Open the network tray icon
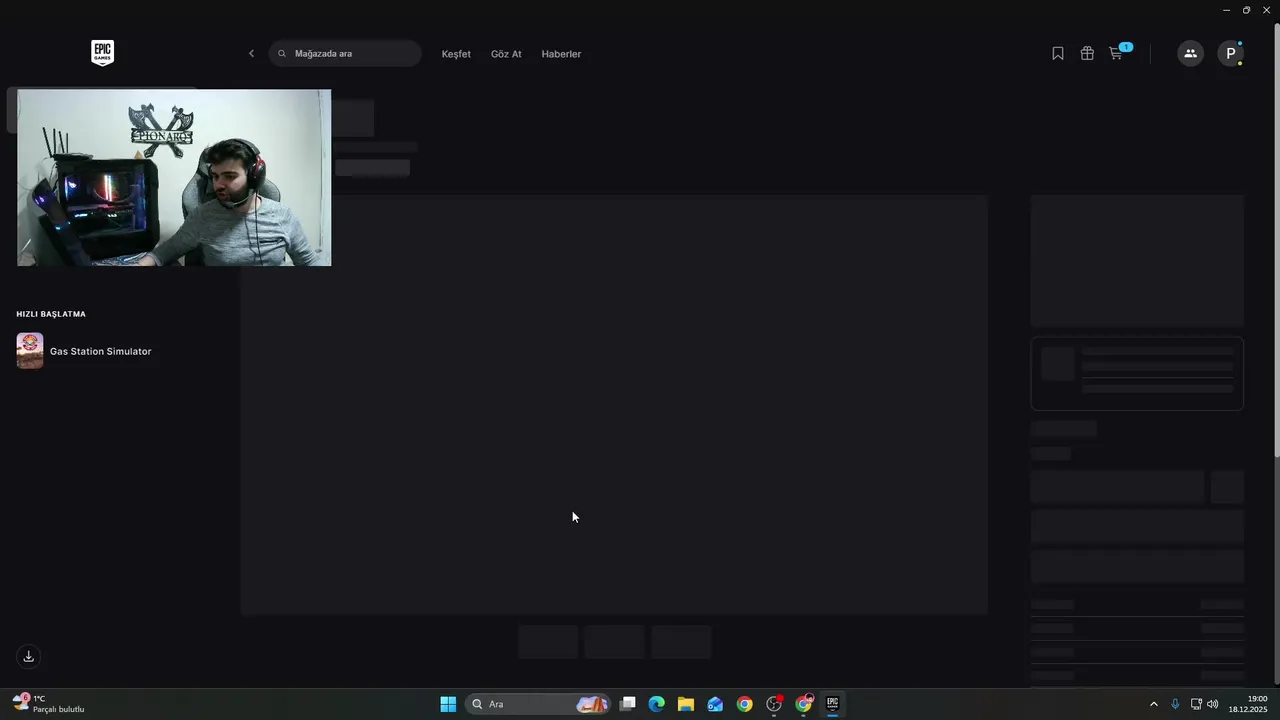The width and height of the screenshot is (1280, 720). click(x=1196, y=704)
